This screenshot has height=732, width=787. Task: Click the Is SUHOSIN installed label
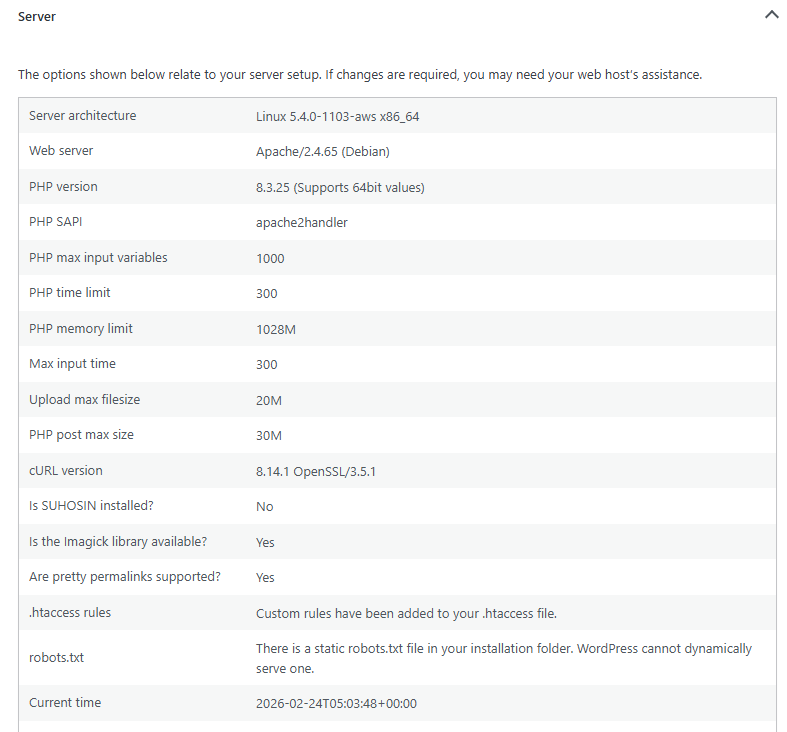[91, 506]
